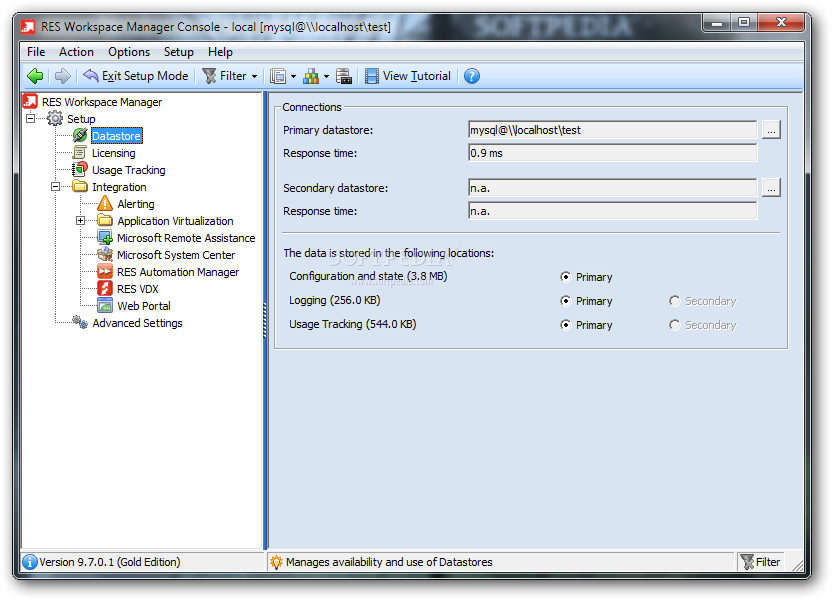Open the dropdown arrow beside colored blocks icon
The height and width of the screenshot is (600, 832).
[x=326, y=77]
